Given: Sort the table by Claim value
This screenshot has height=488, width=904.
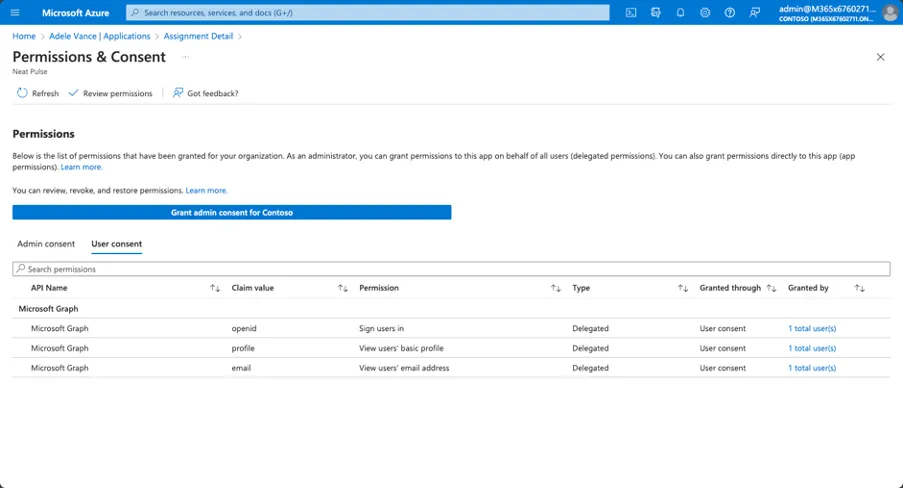Looking at the screenshot, I should (x=342, y=288).
